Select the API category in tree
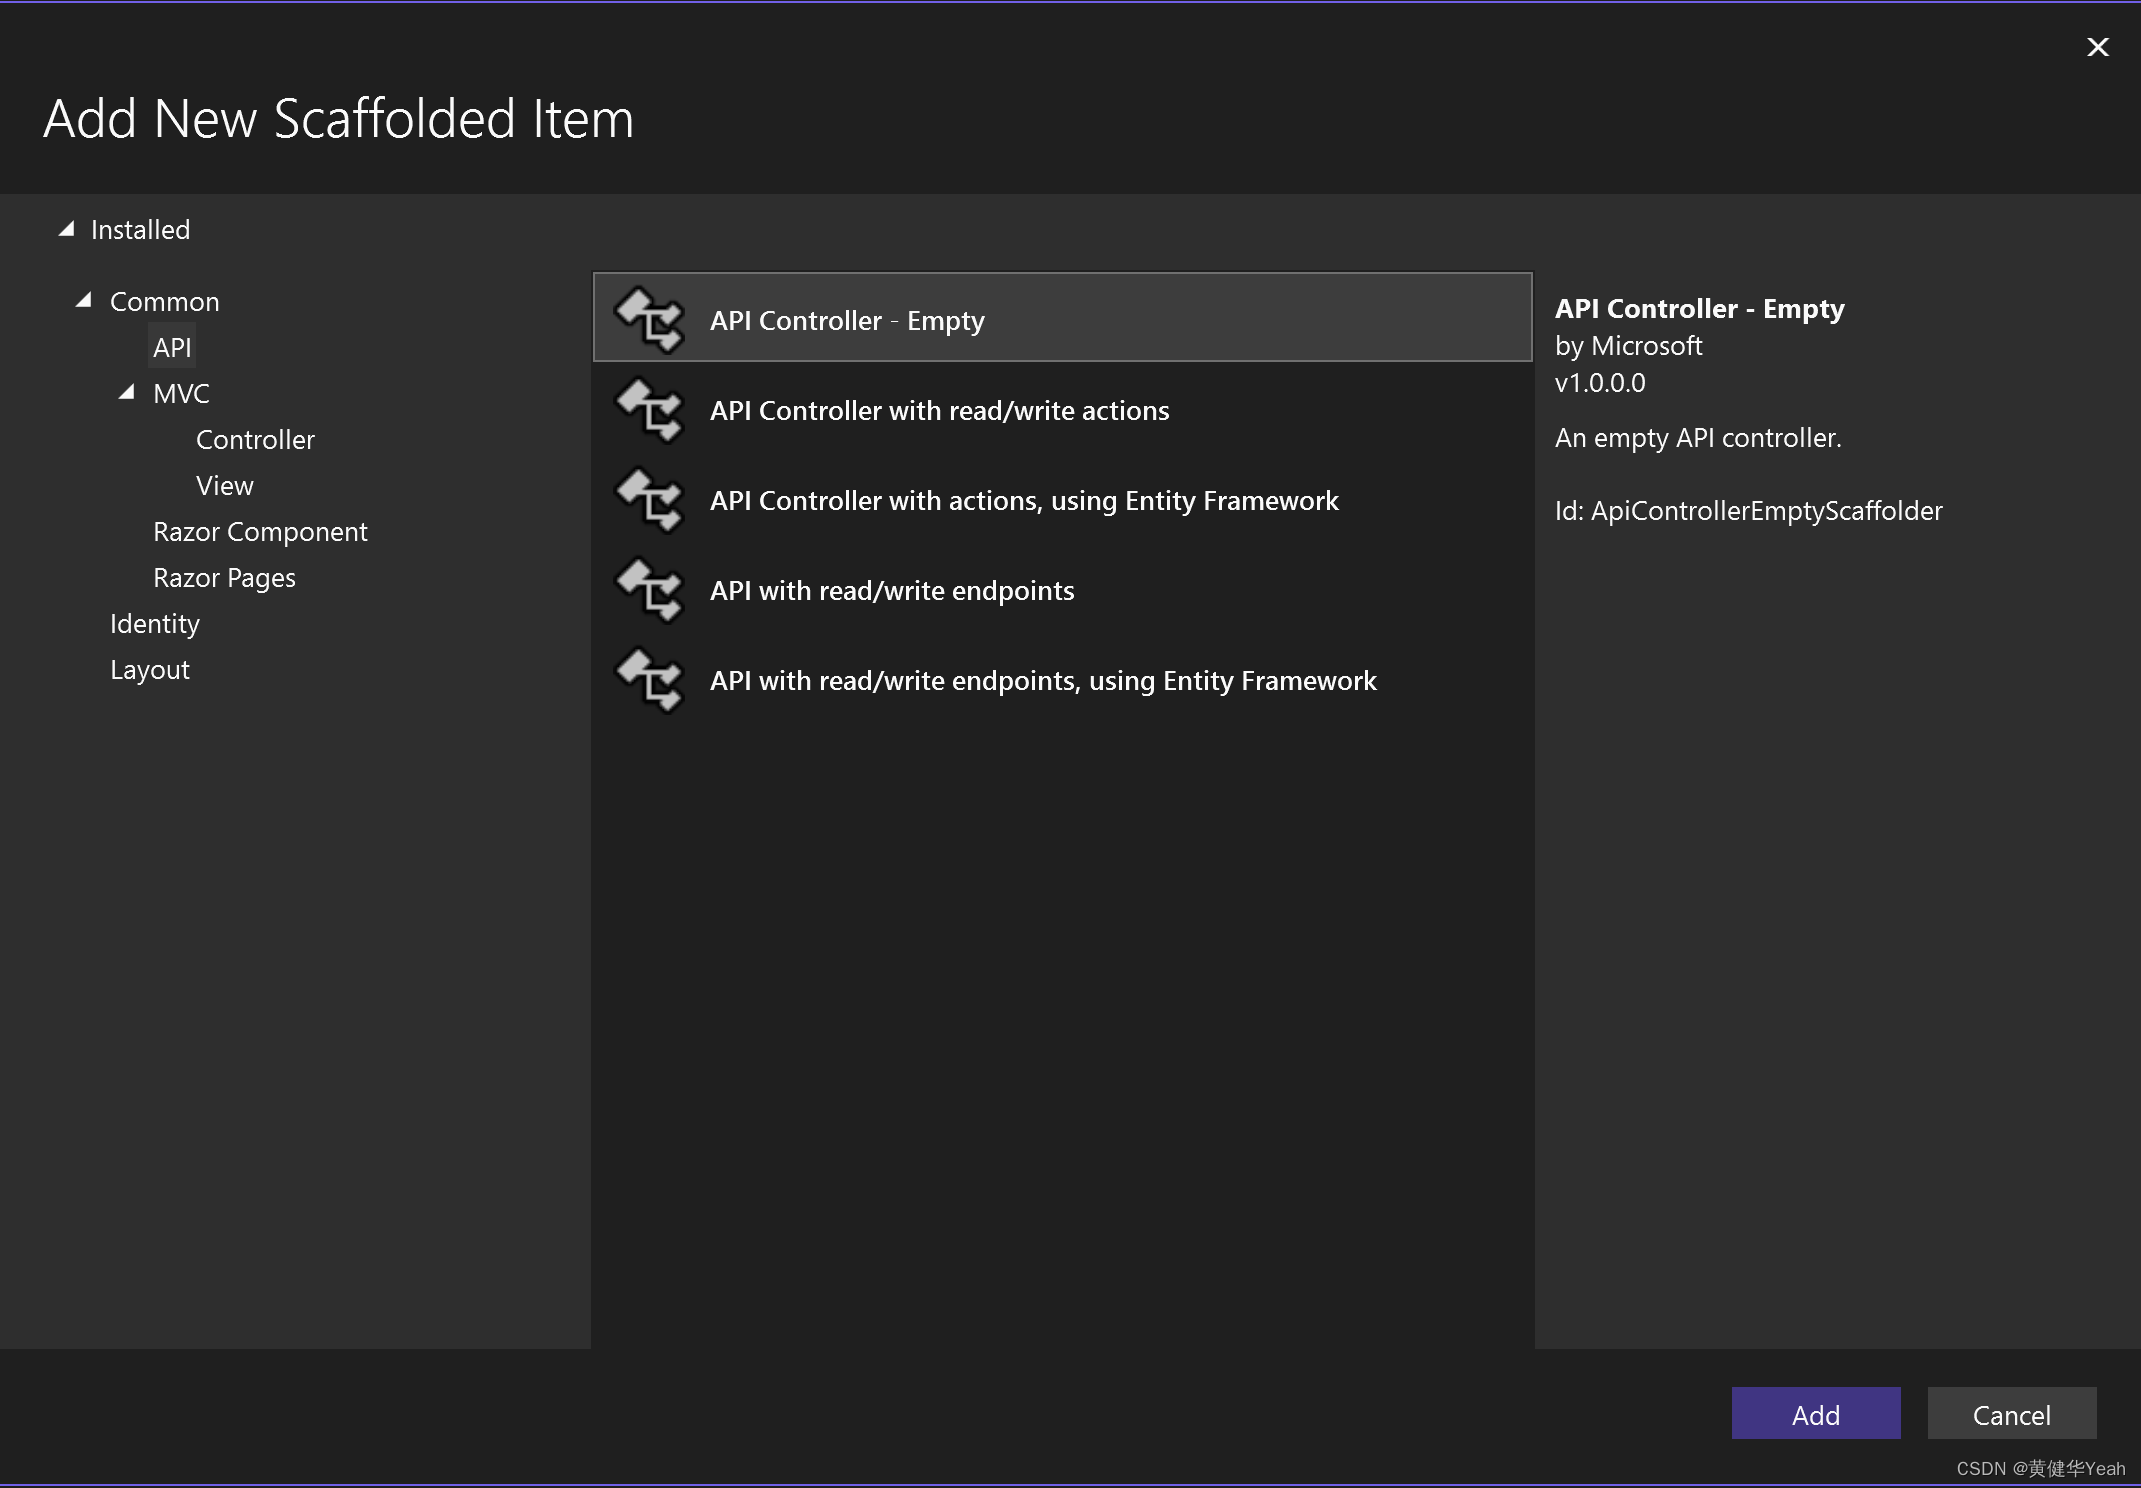 [x=172, y=347]
